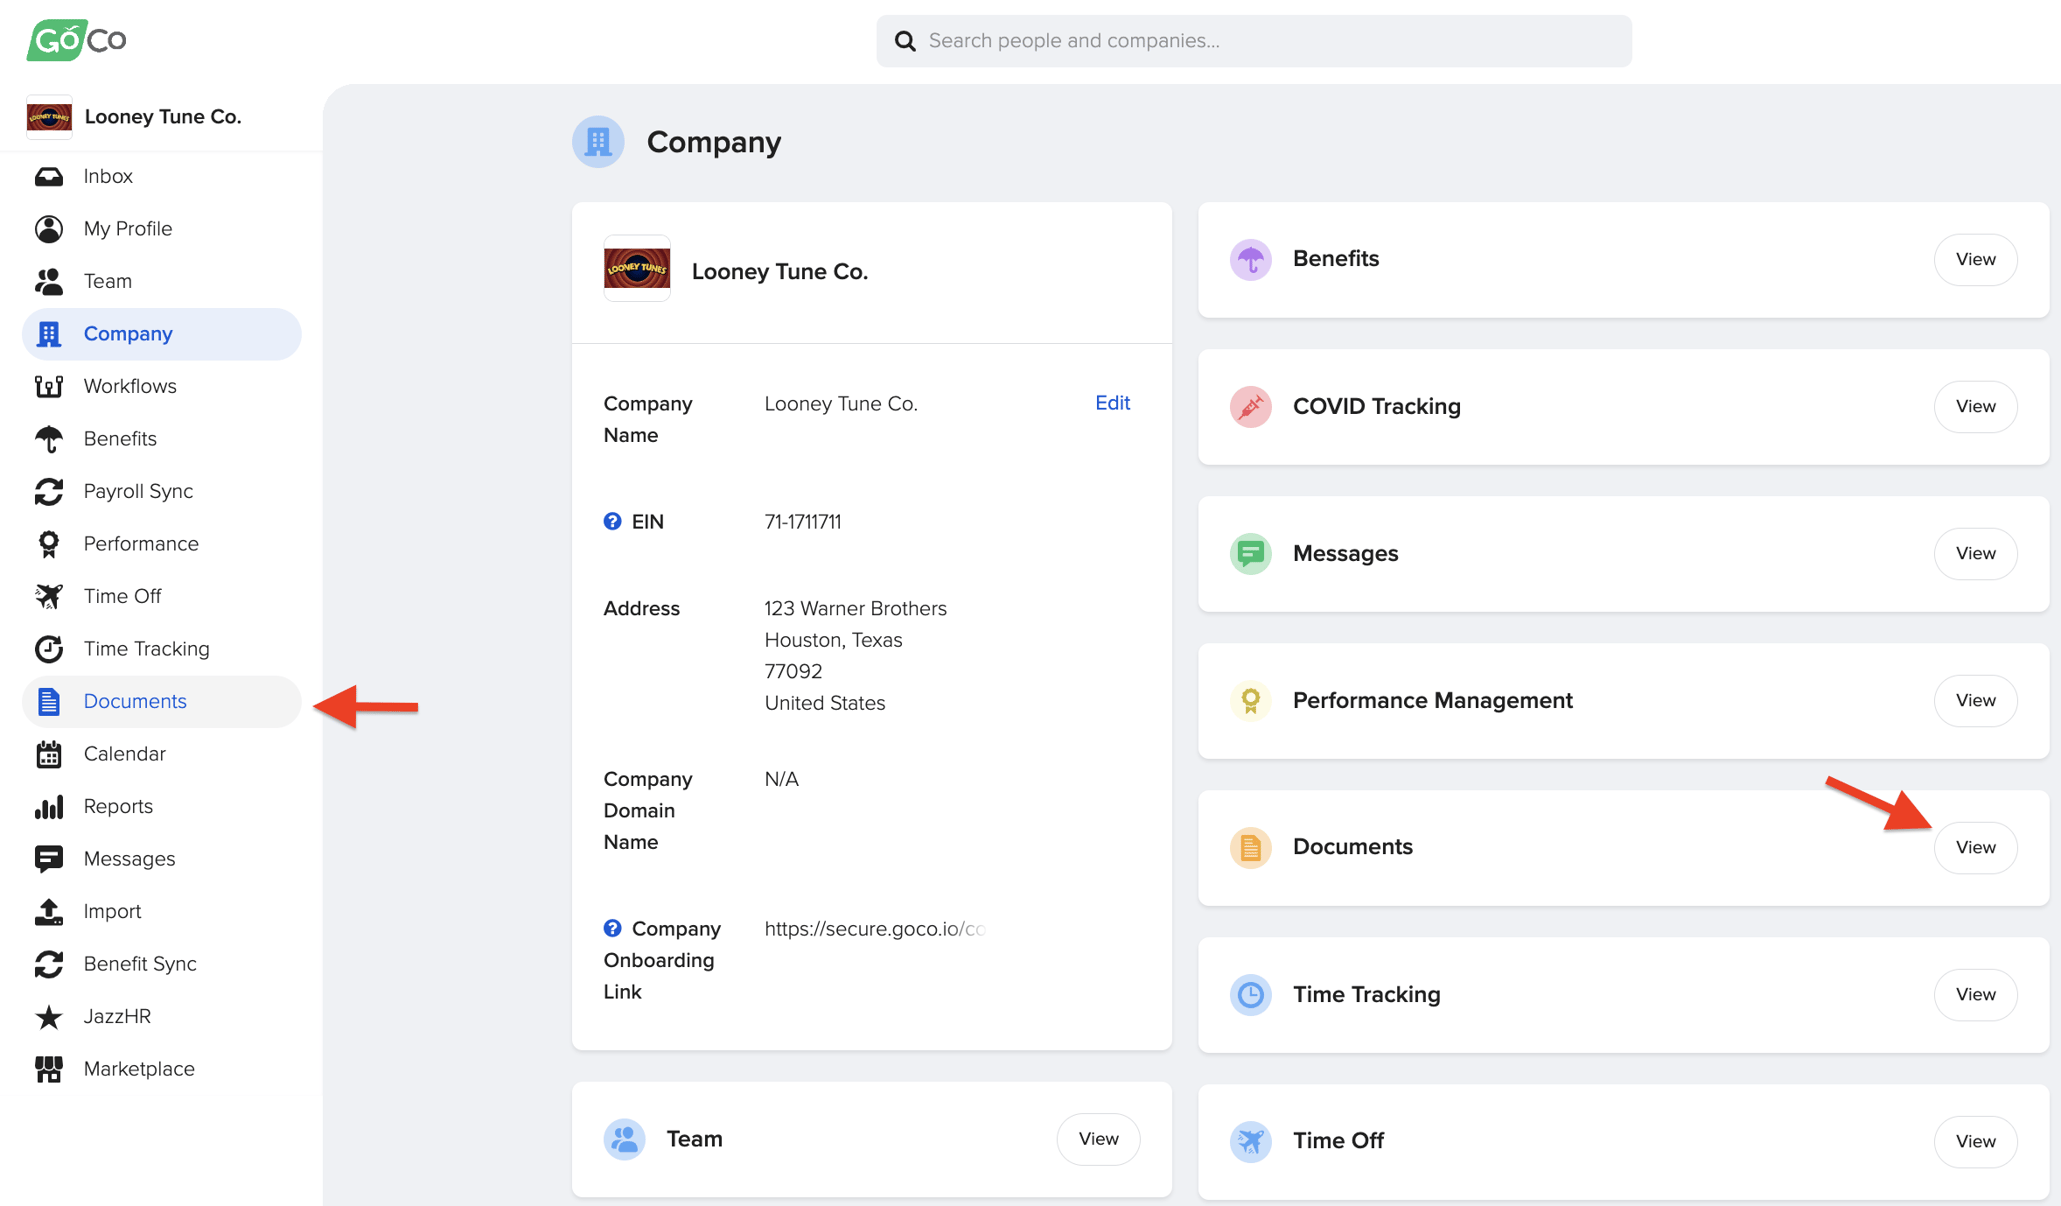Open Workflows from the sidebar
Image resolution: width=2061 pixels, height=1206 pixels.
pos(129,386)
